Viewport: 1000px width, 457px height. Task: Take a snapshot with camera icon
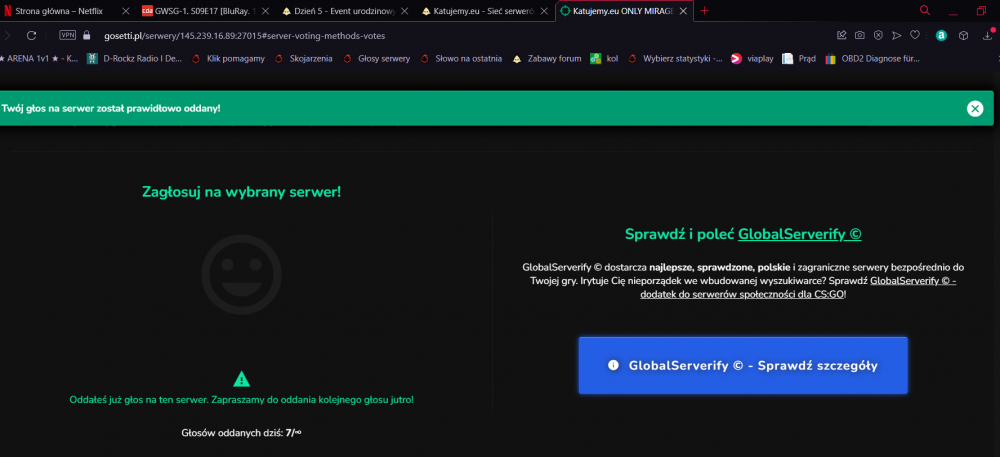[860, 36]
